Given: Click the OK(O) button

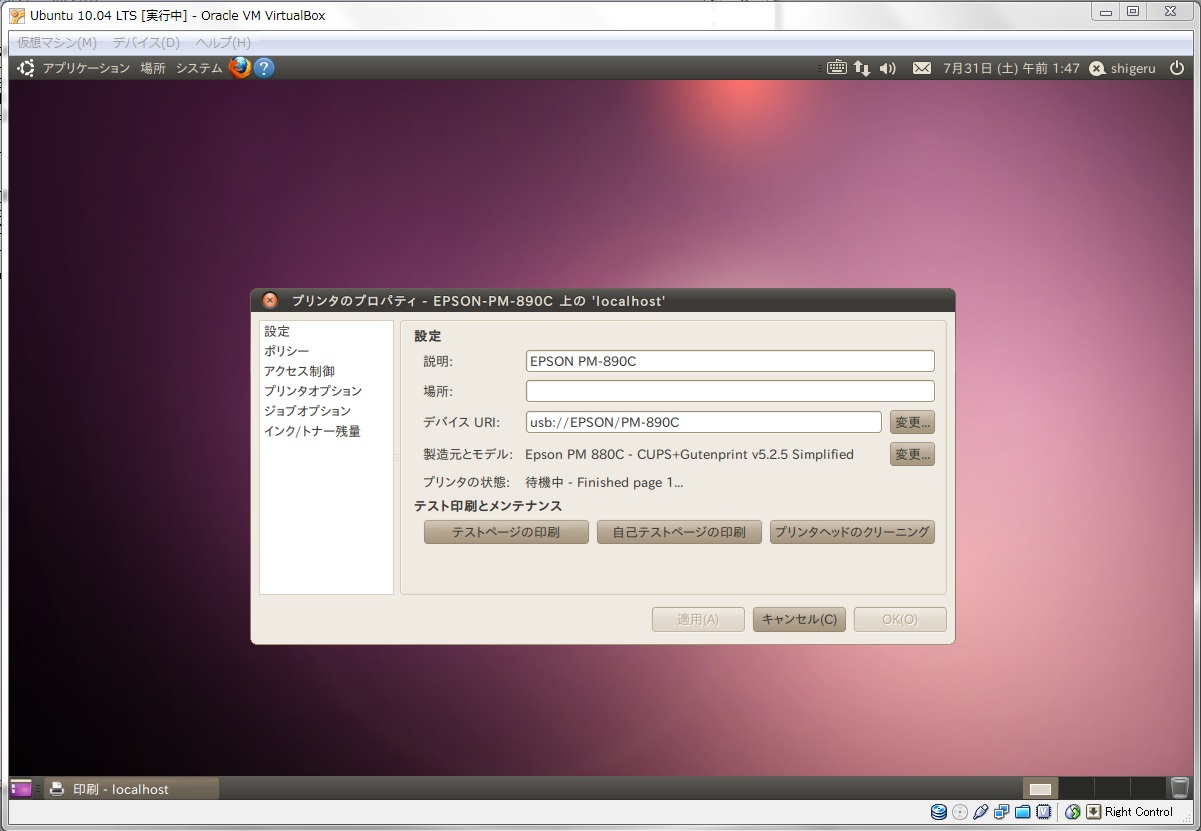Looking at the screenshot, I should (x=900, y=619).
